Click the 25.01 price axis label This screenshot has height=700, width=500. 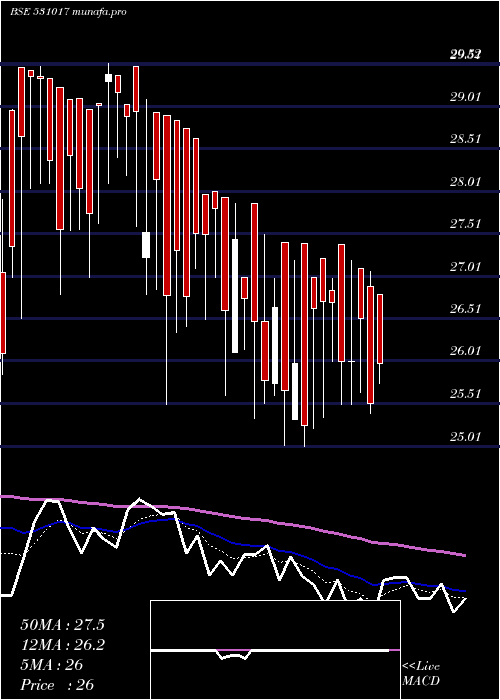tap(465, 436)
